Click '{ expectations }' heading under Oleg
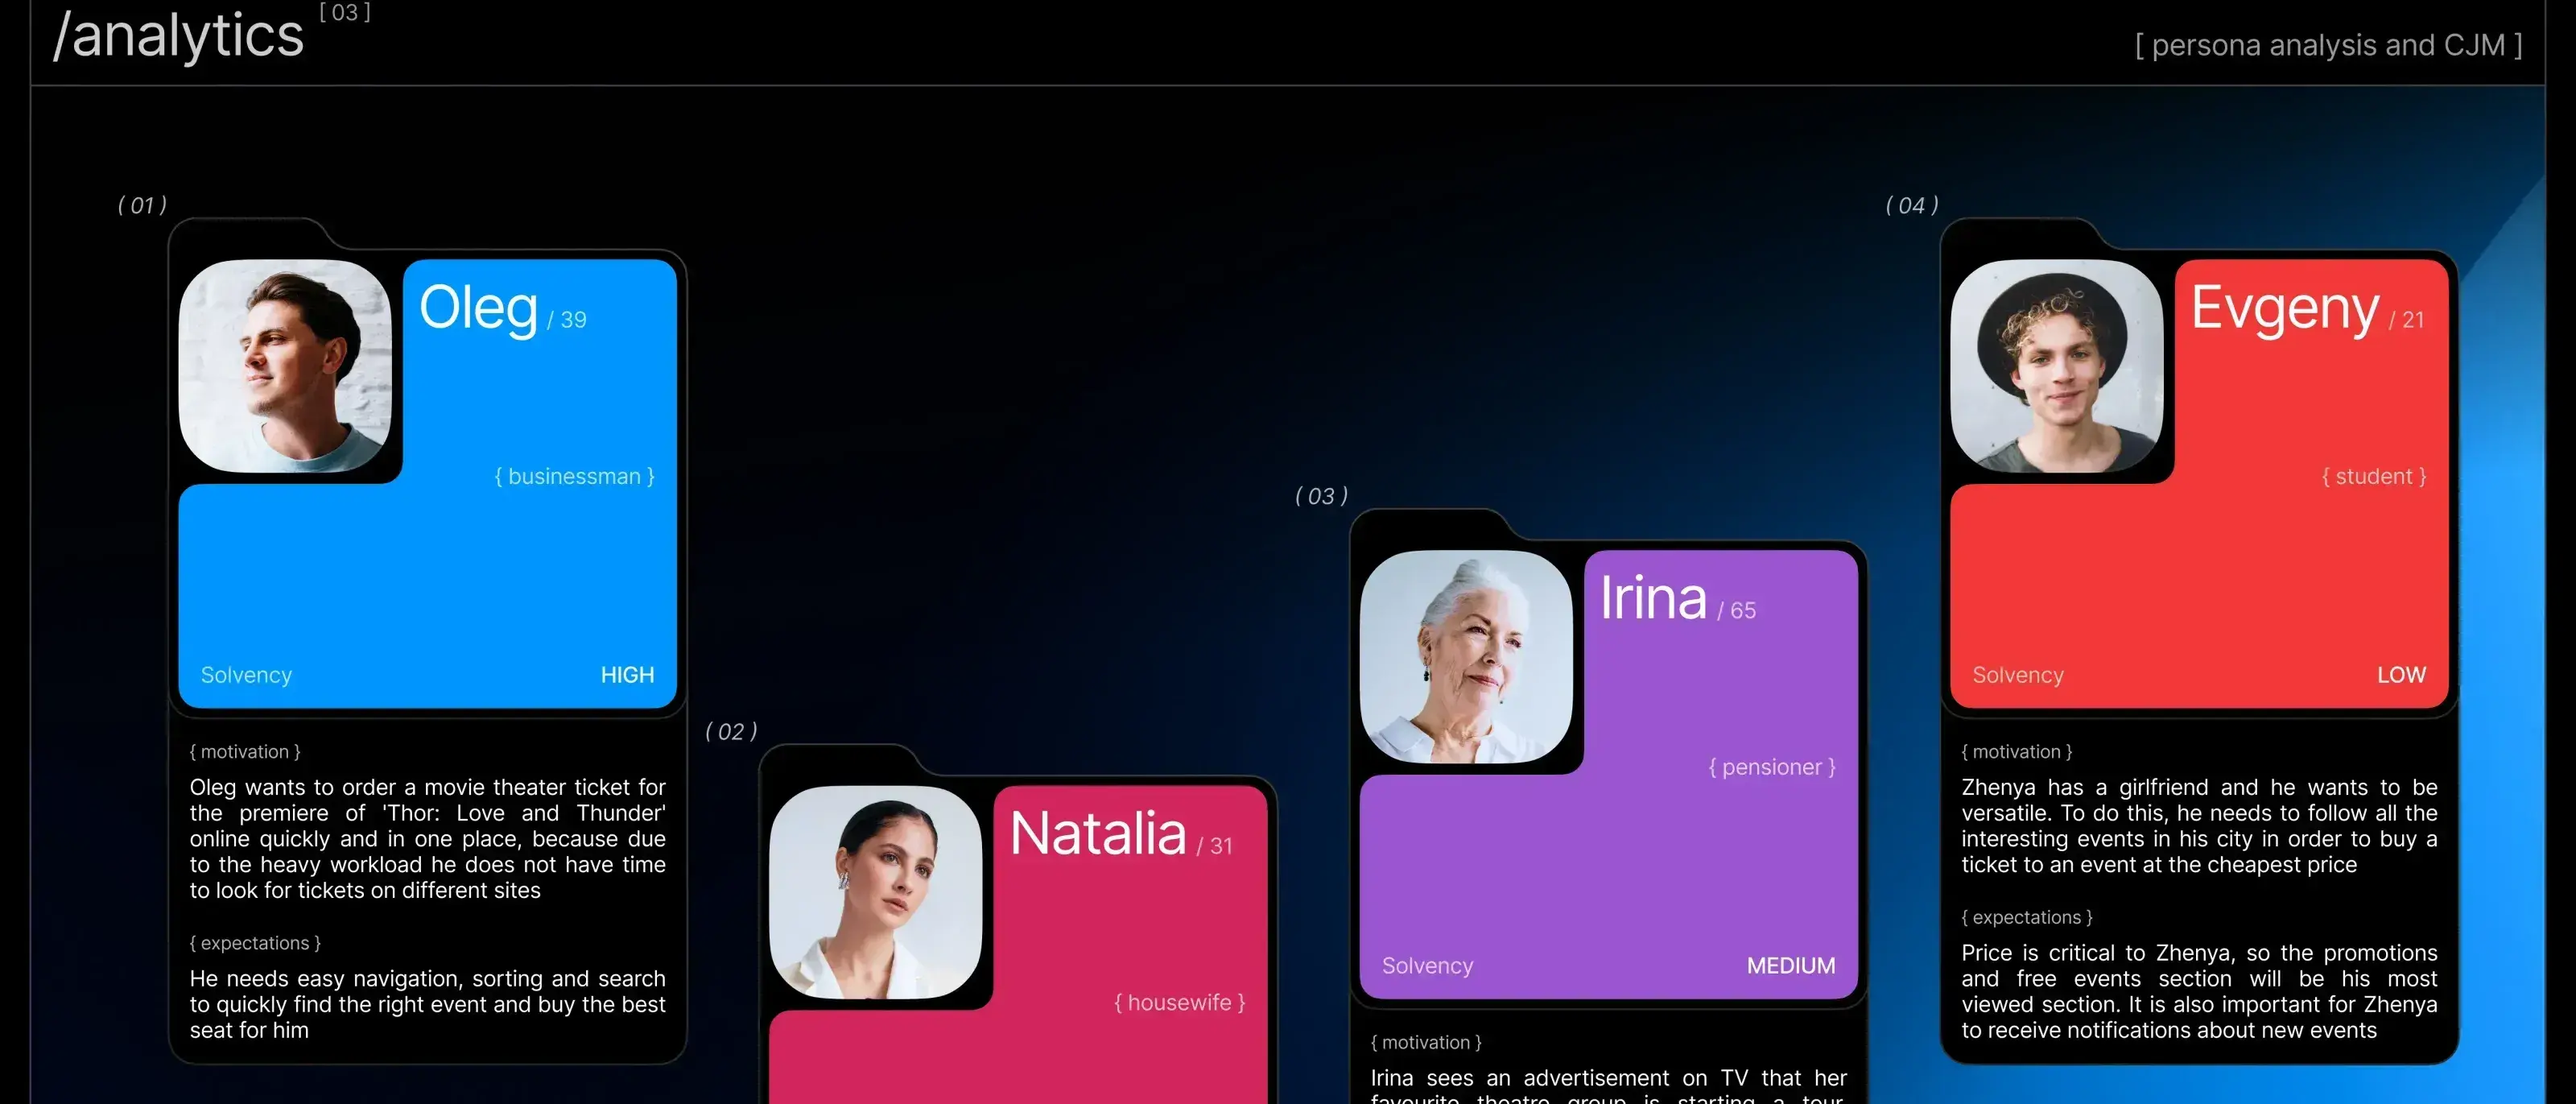Screen dimensions: 2576x1104 [x=255, y=943]
